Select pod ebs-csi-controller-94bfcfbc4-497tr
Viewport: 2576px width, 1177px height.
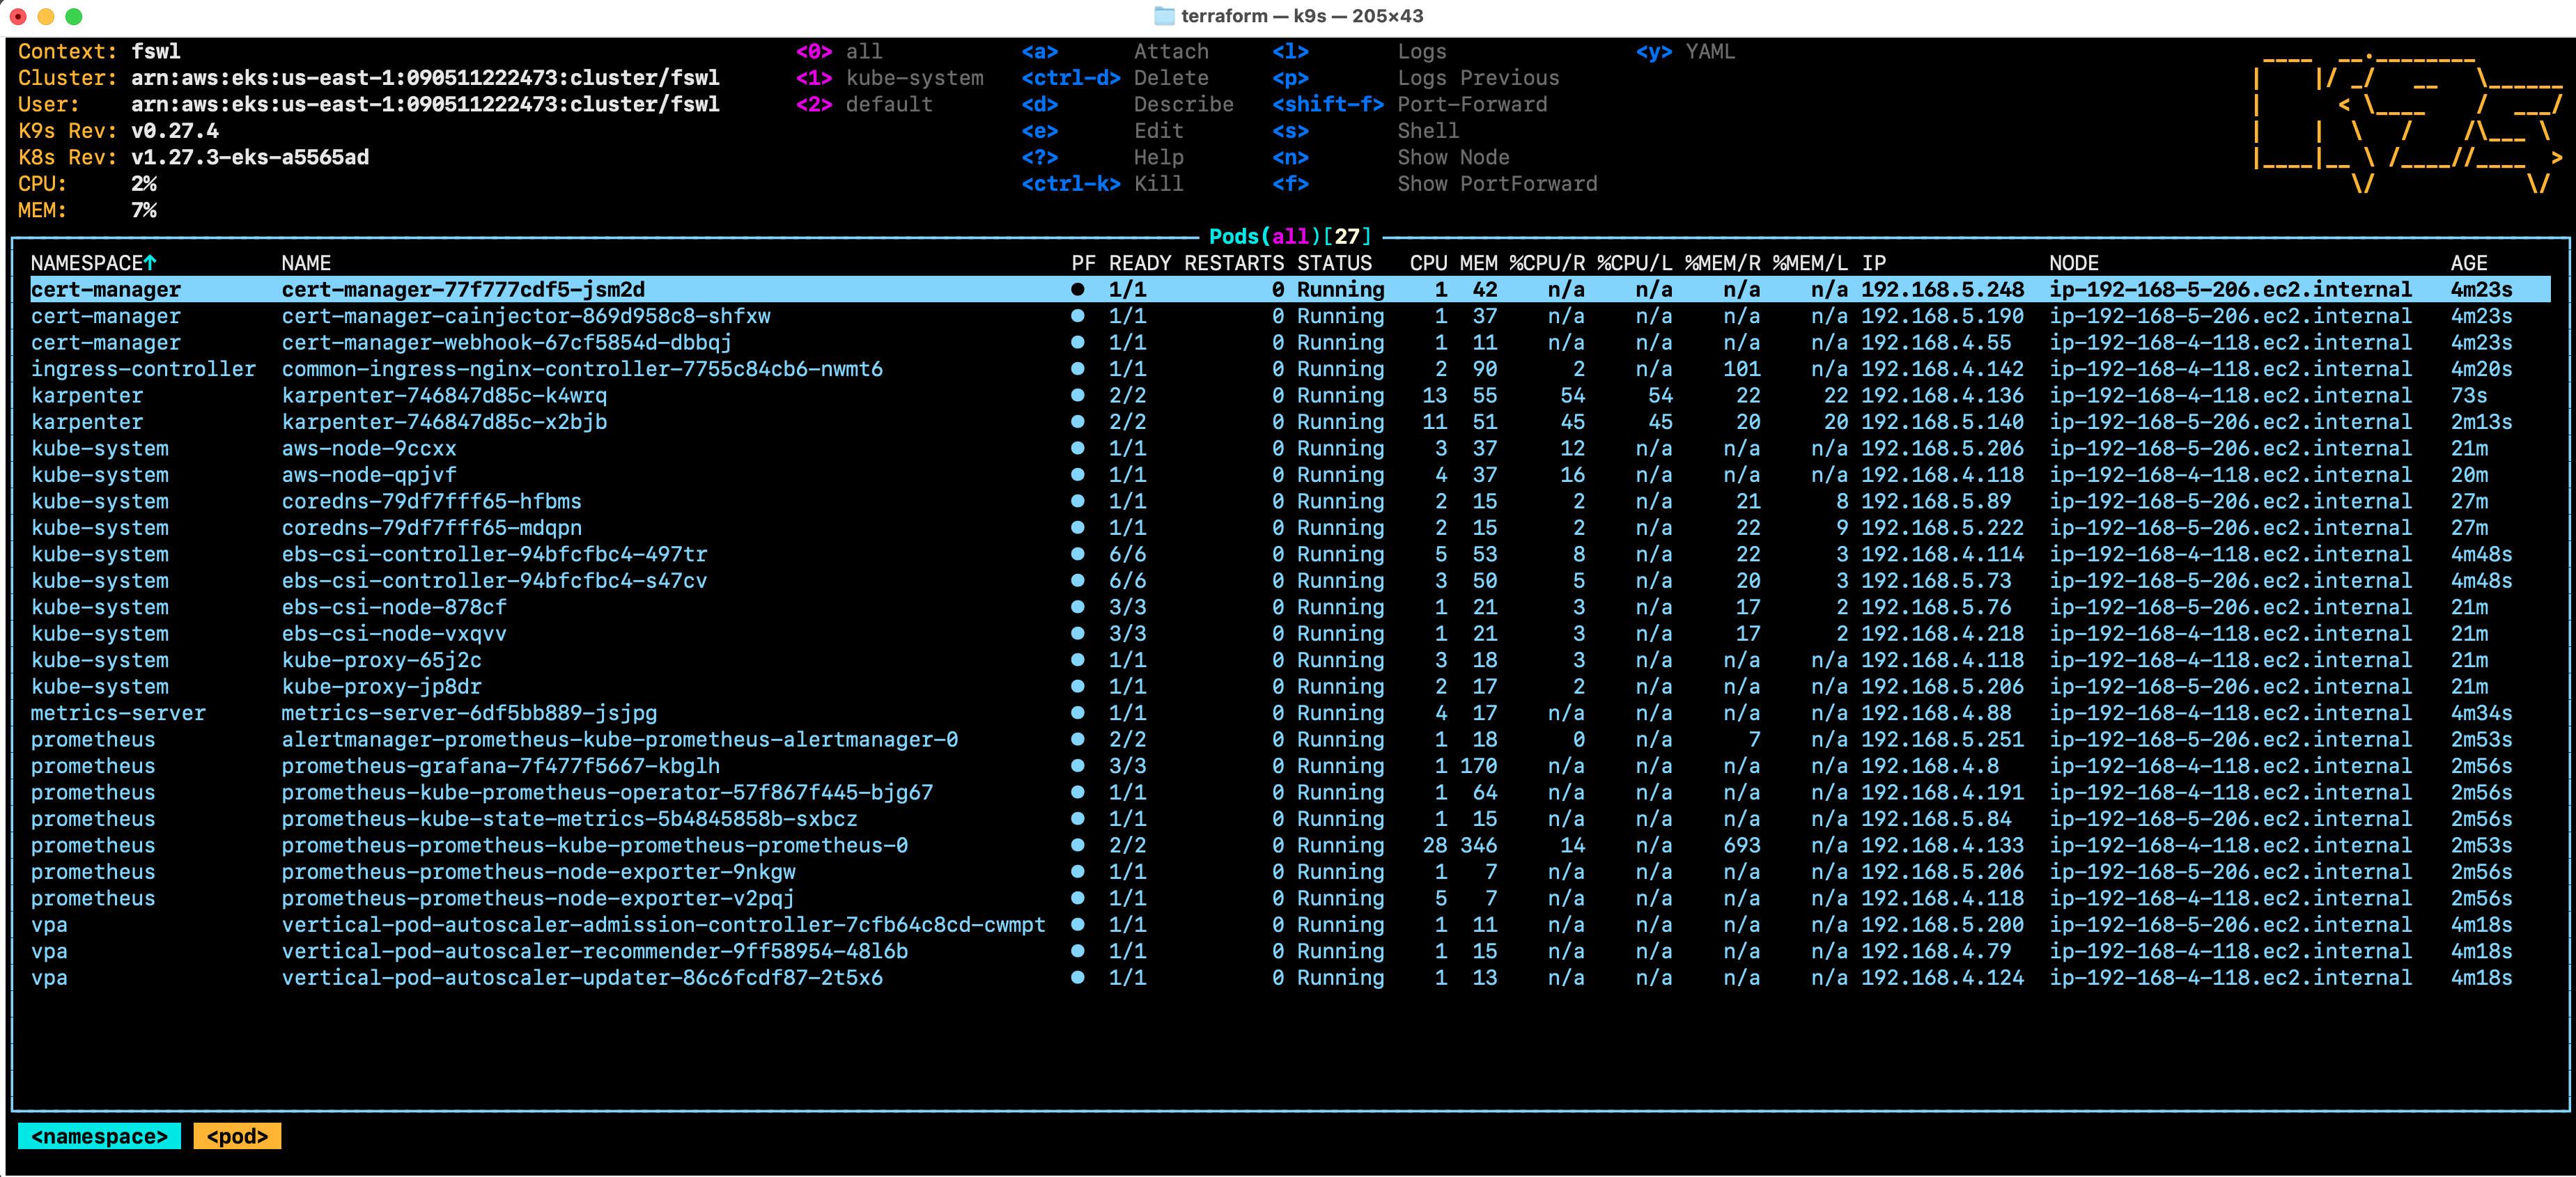point(1290,554)
